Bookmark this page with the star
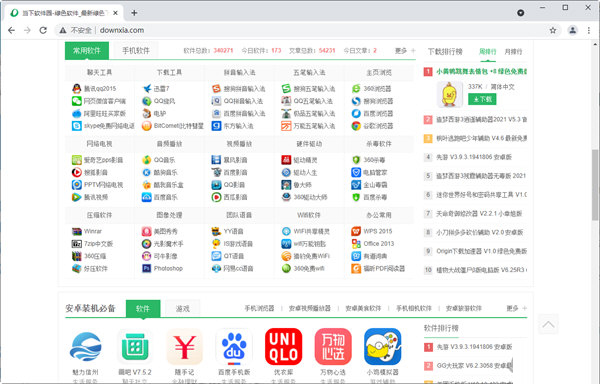The width and height of the screenshot is (600, 384). coord(553,30)
